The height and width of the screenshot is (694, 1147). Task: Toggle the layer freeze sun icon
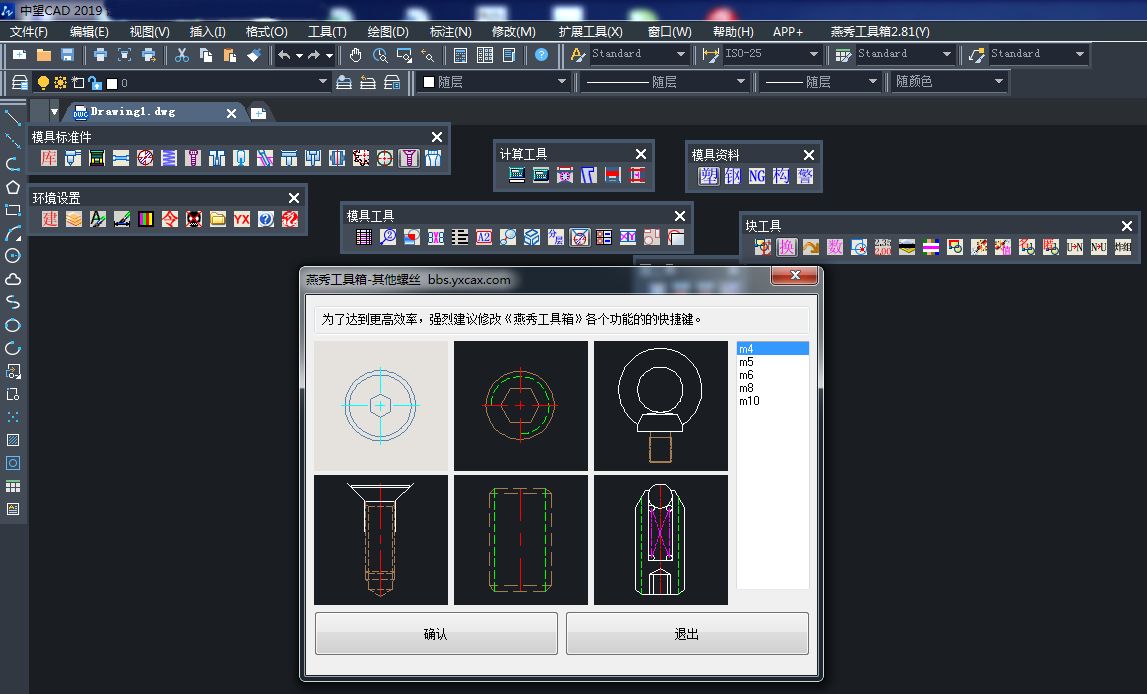click(x=60, y=83)
